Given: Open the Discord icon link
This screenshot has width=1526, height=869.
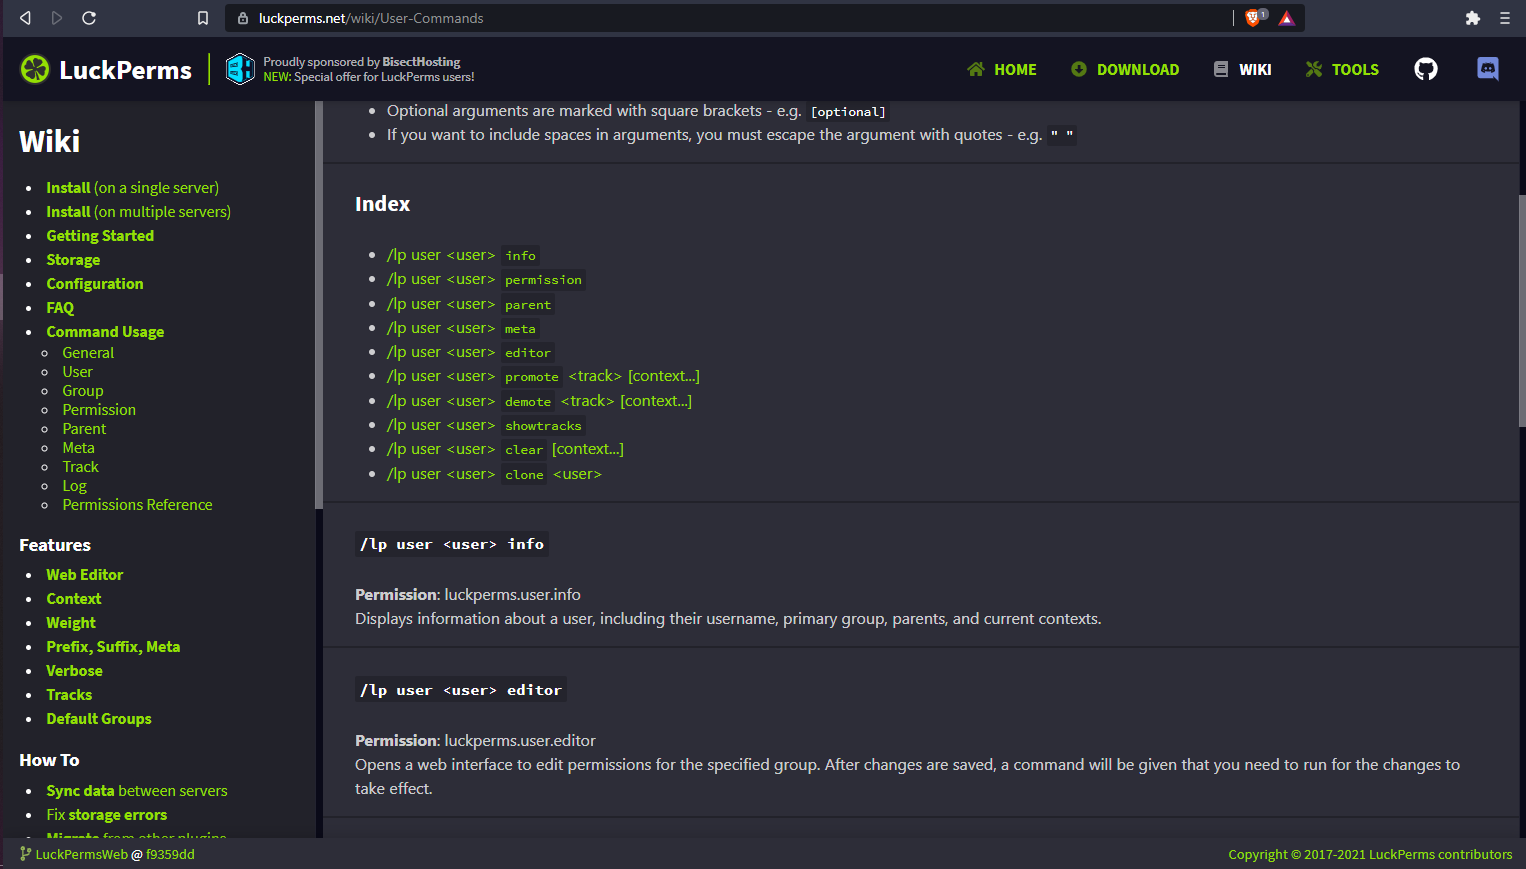Looking at the screenshot, I should [1487, 69].
